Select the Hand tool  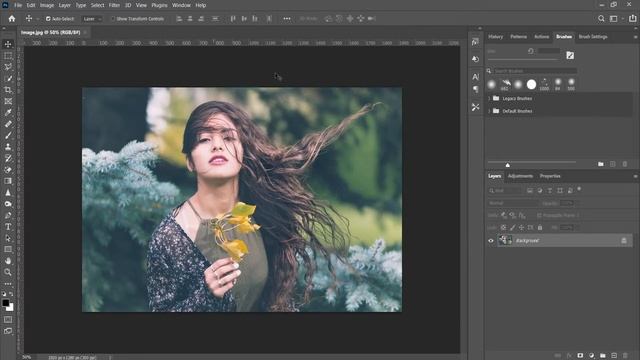click(8, 261)
